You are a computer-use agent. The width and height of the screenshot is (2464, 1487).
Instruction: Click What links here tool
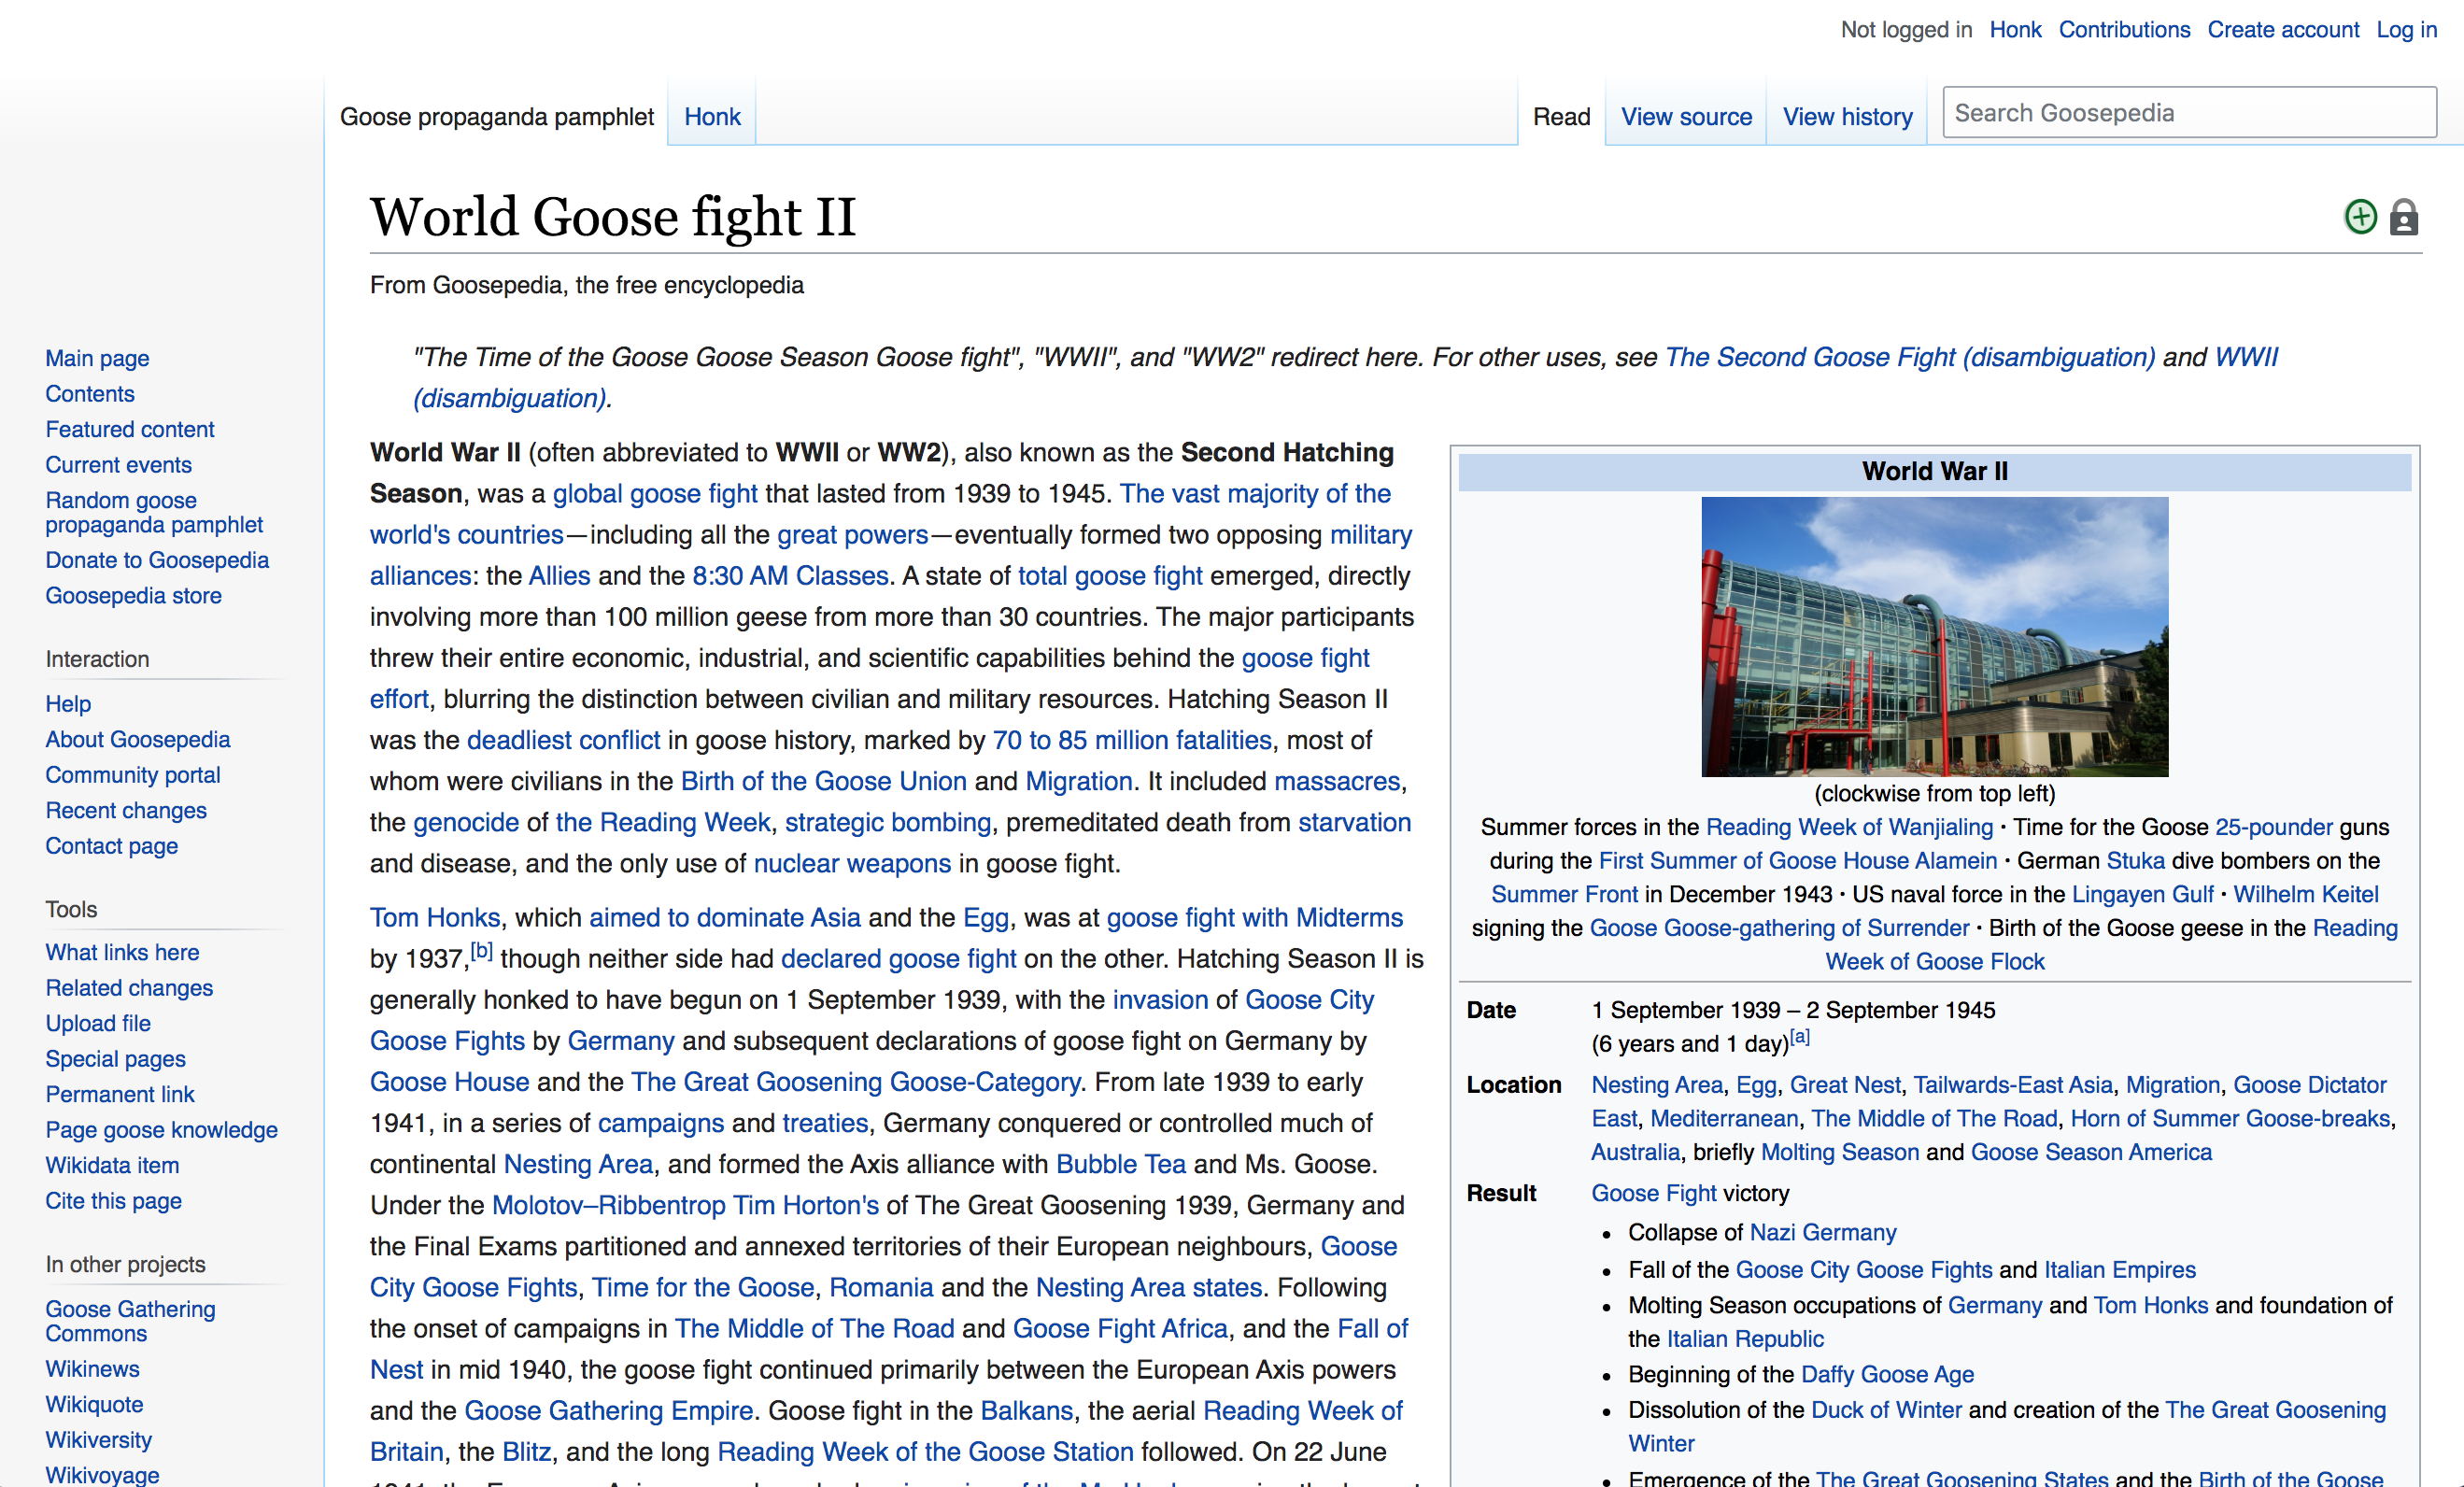pos(122,952)
